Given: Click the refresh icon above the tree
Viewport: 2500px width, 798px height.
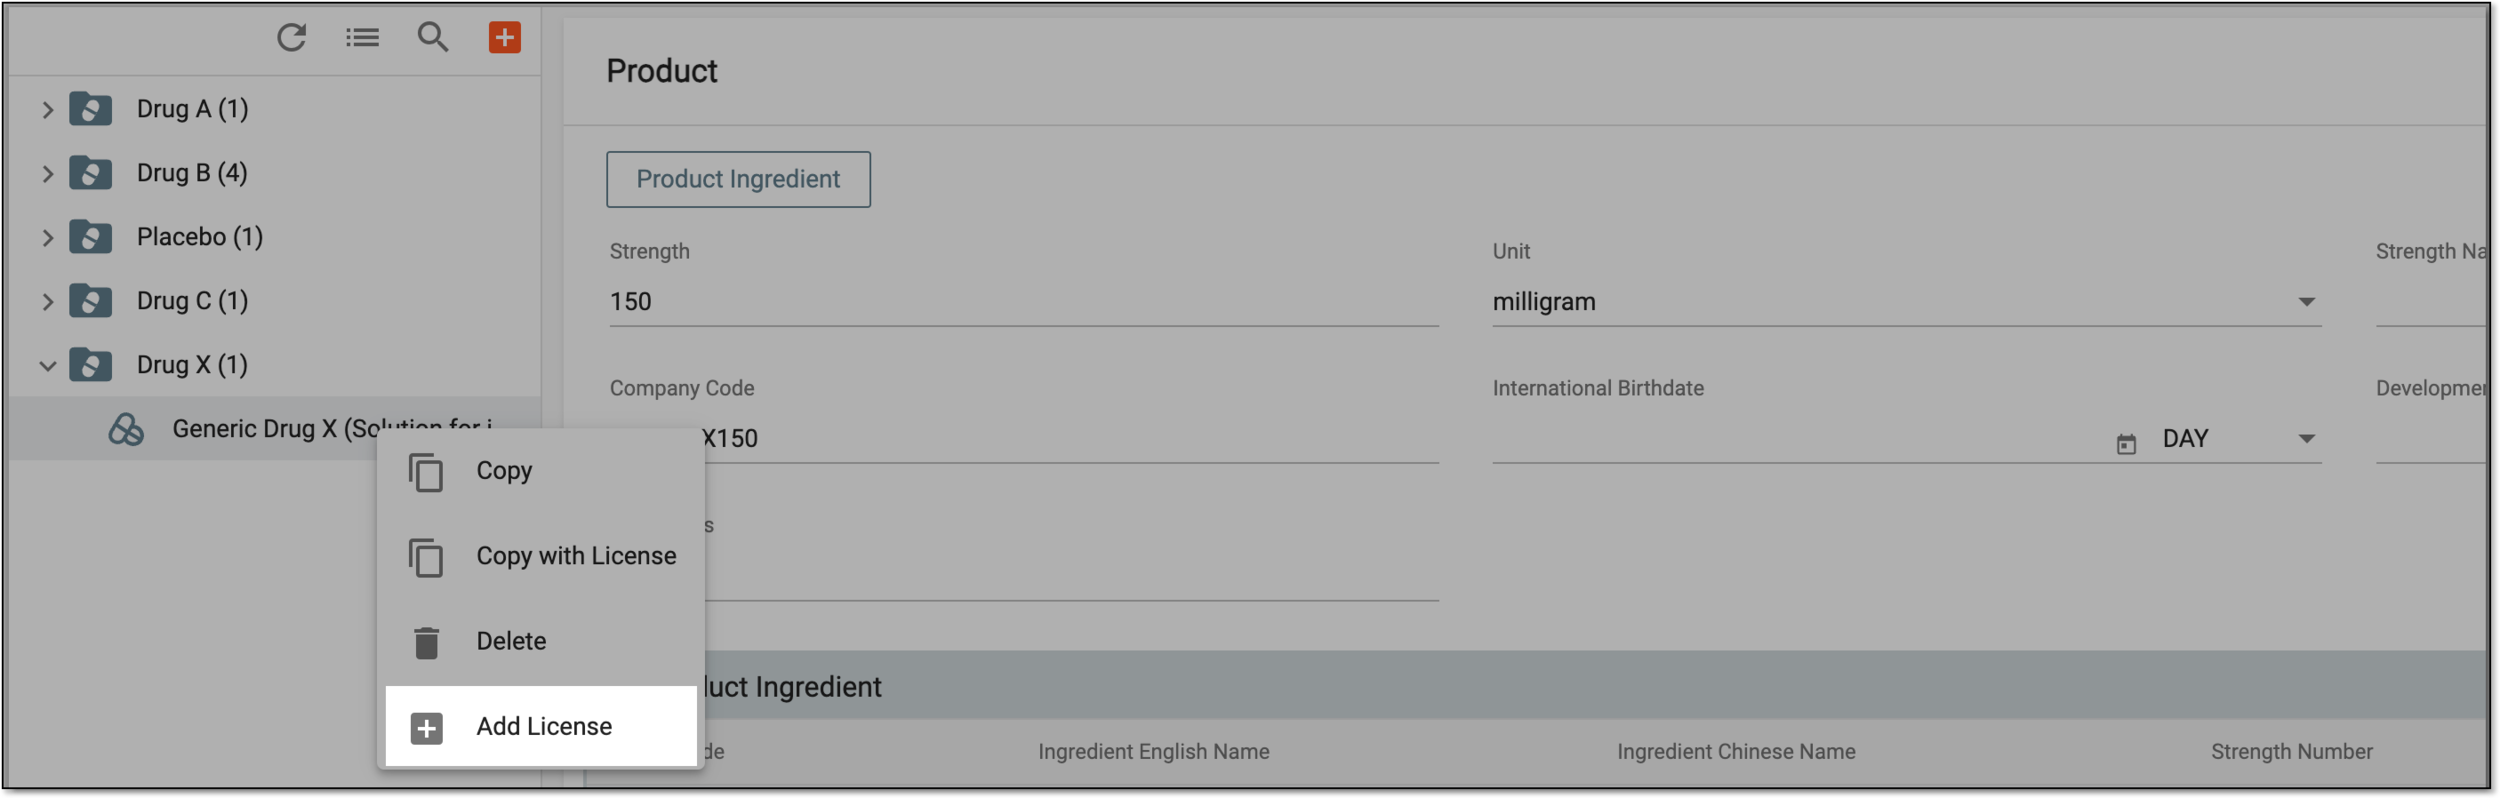Looking at the screenshot, I should (x=291, y=38).
